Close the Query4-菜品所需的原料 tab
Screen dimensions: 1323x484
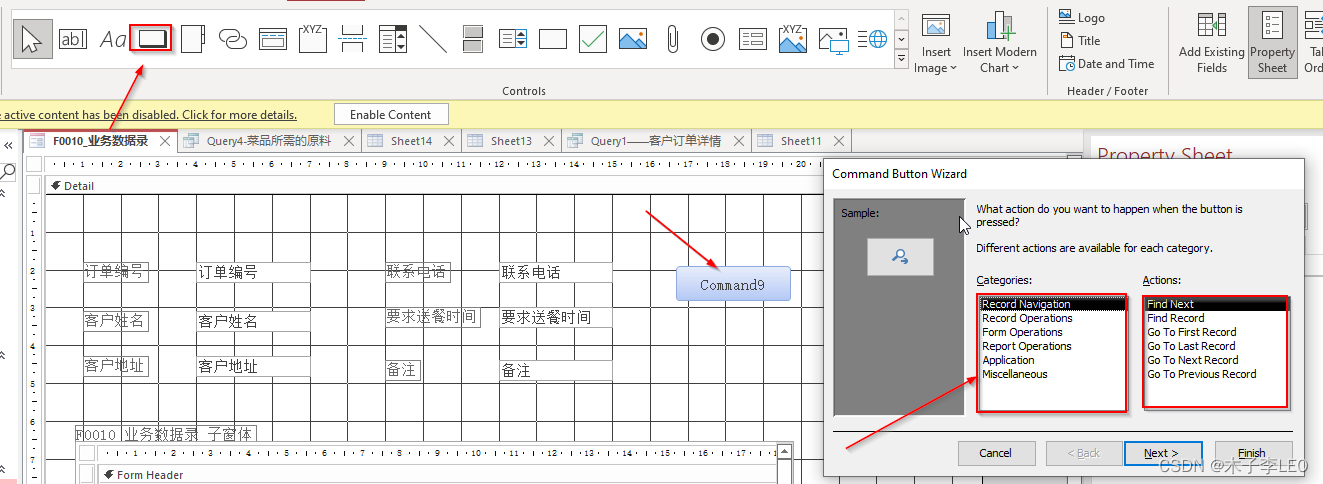point(348,141)
